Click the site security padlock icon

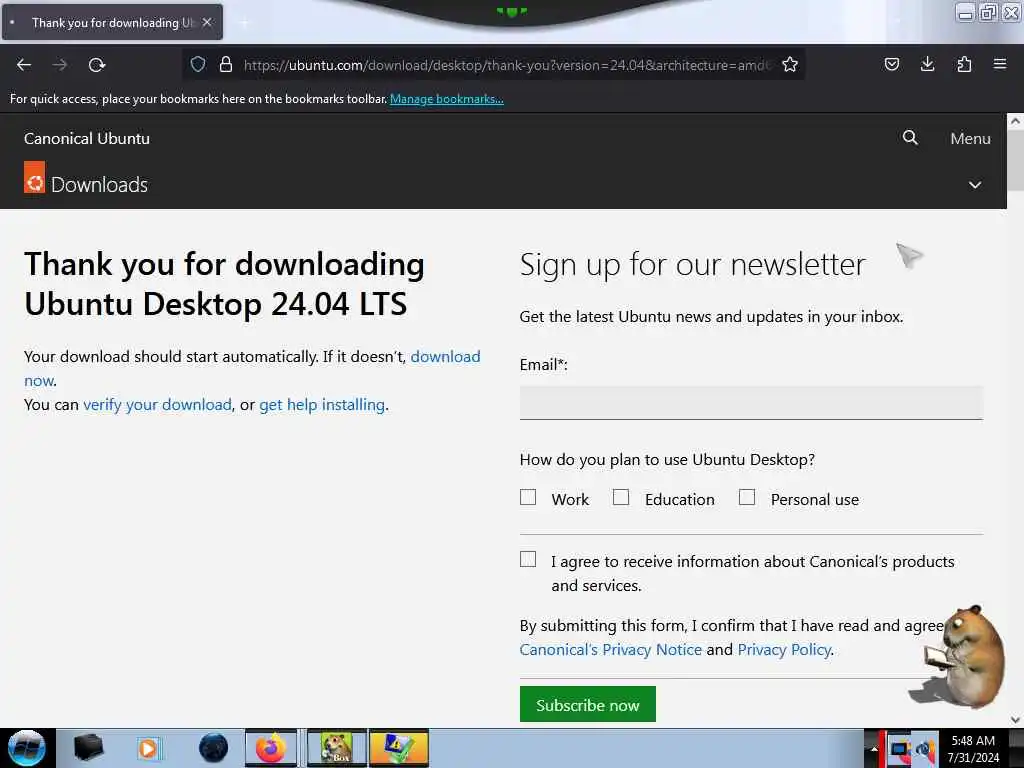(226, 64)
